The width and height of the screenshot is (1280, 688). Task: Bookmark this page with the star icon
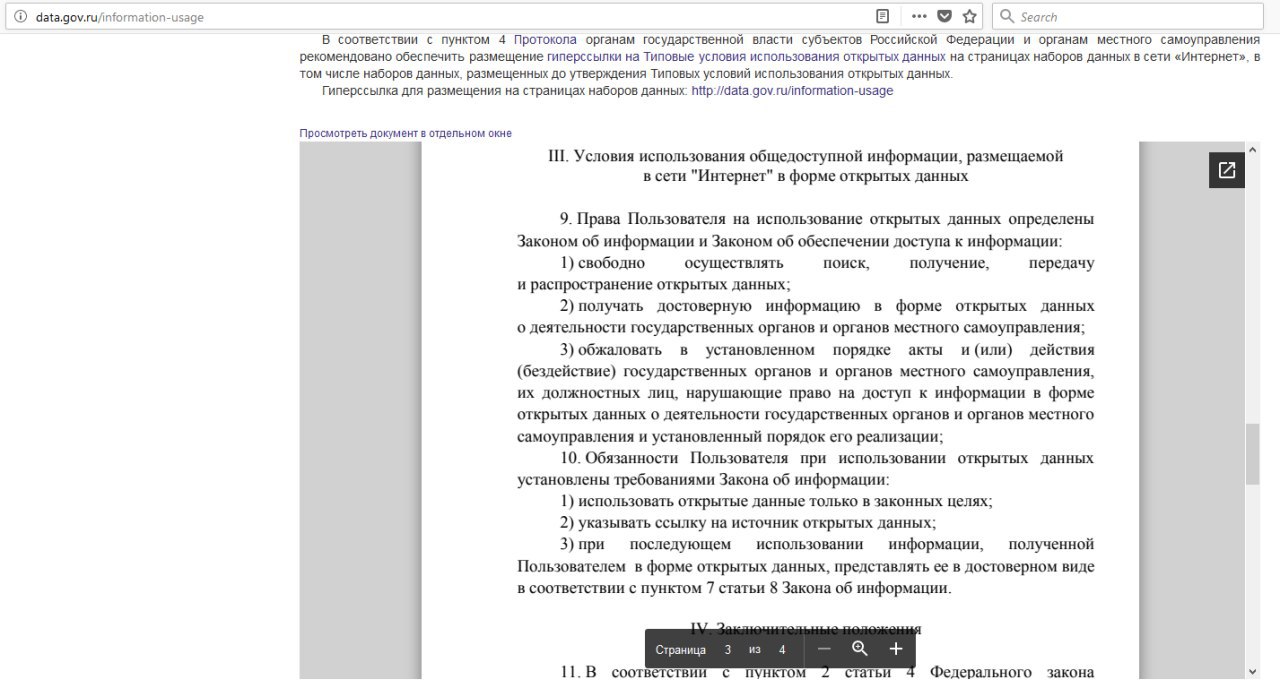969,17
